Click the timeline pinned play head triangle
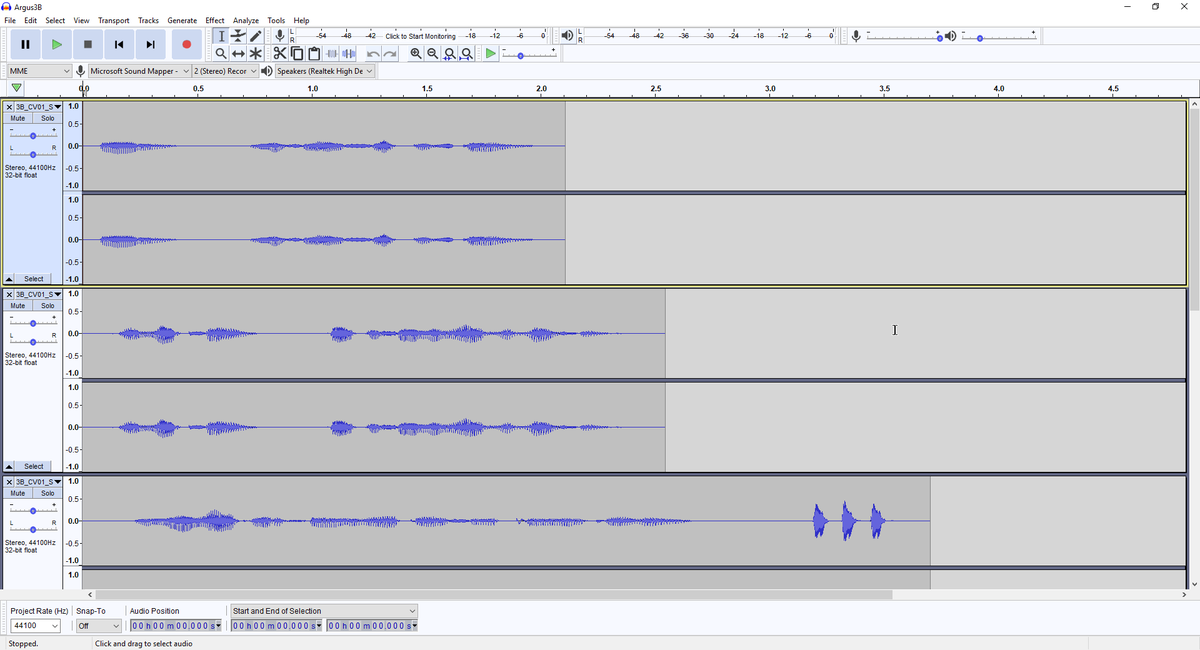Screen dimensions: 1200x650 [x=16, y=88]
